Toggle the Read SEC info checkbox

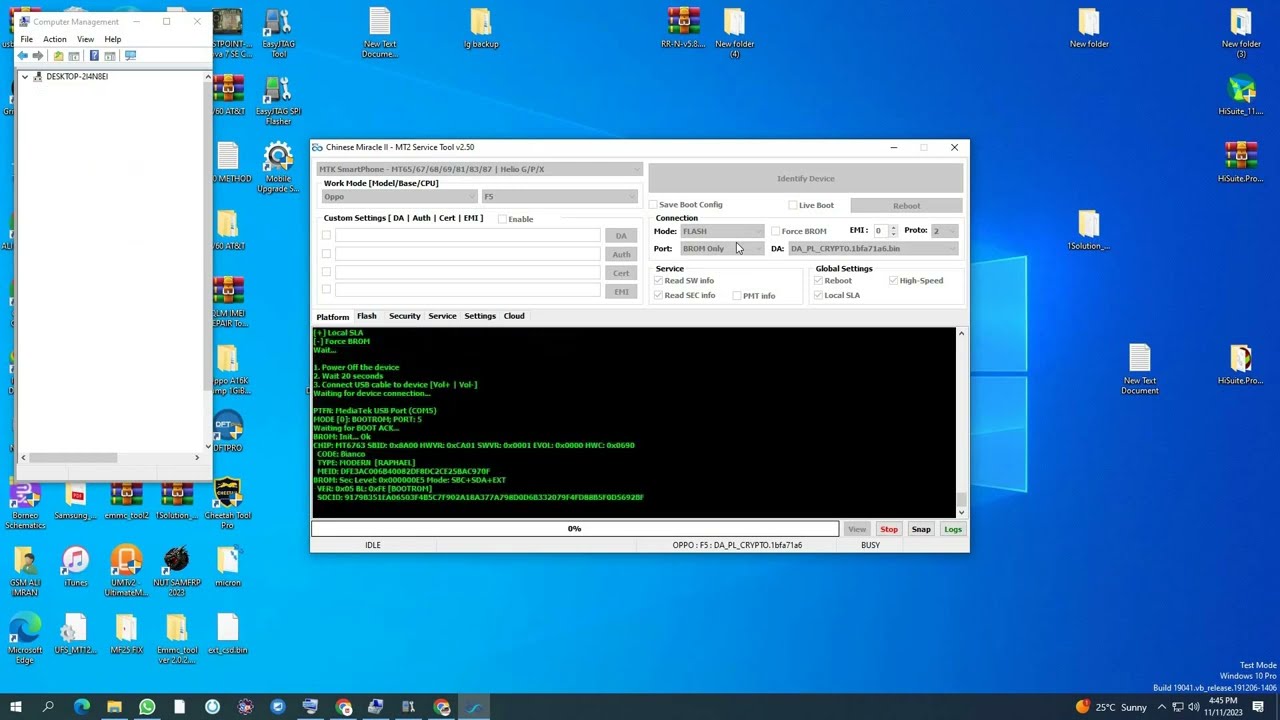click(x=658, y=296)
